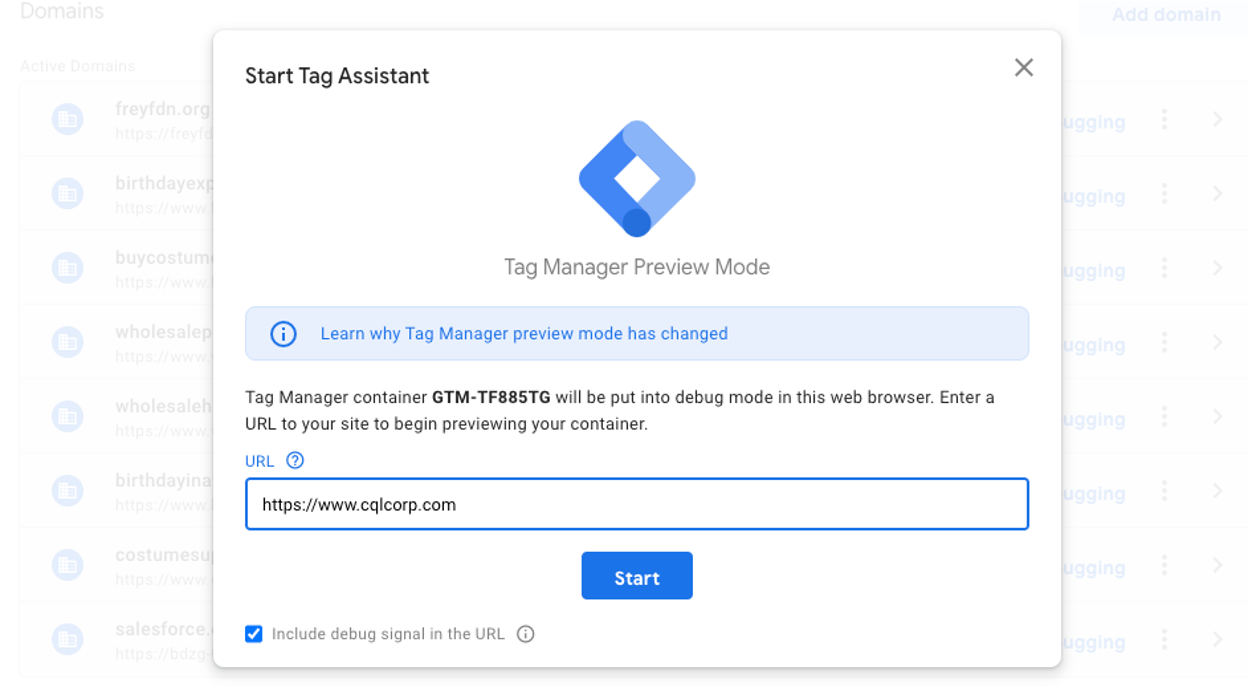Viewport: 1248px width, 696px height.
Task: Select the buycostume domain name text
Action: (164, 258)
